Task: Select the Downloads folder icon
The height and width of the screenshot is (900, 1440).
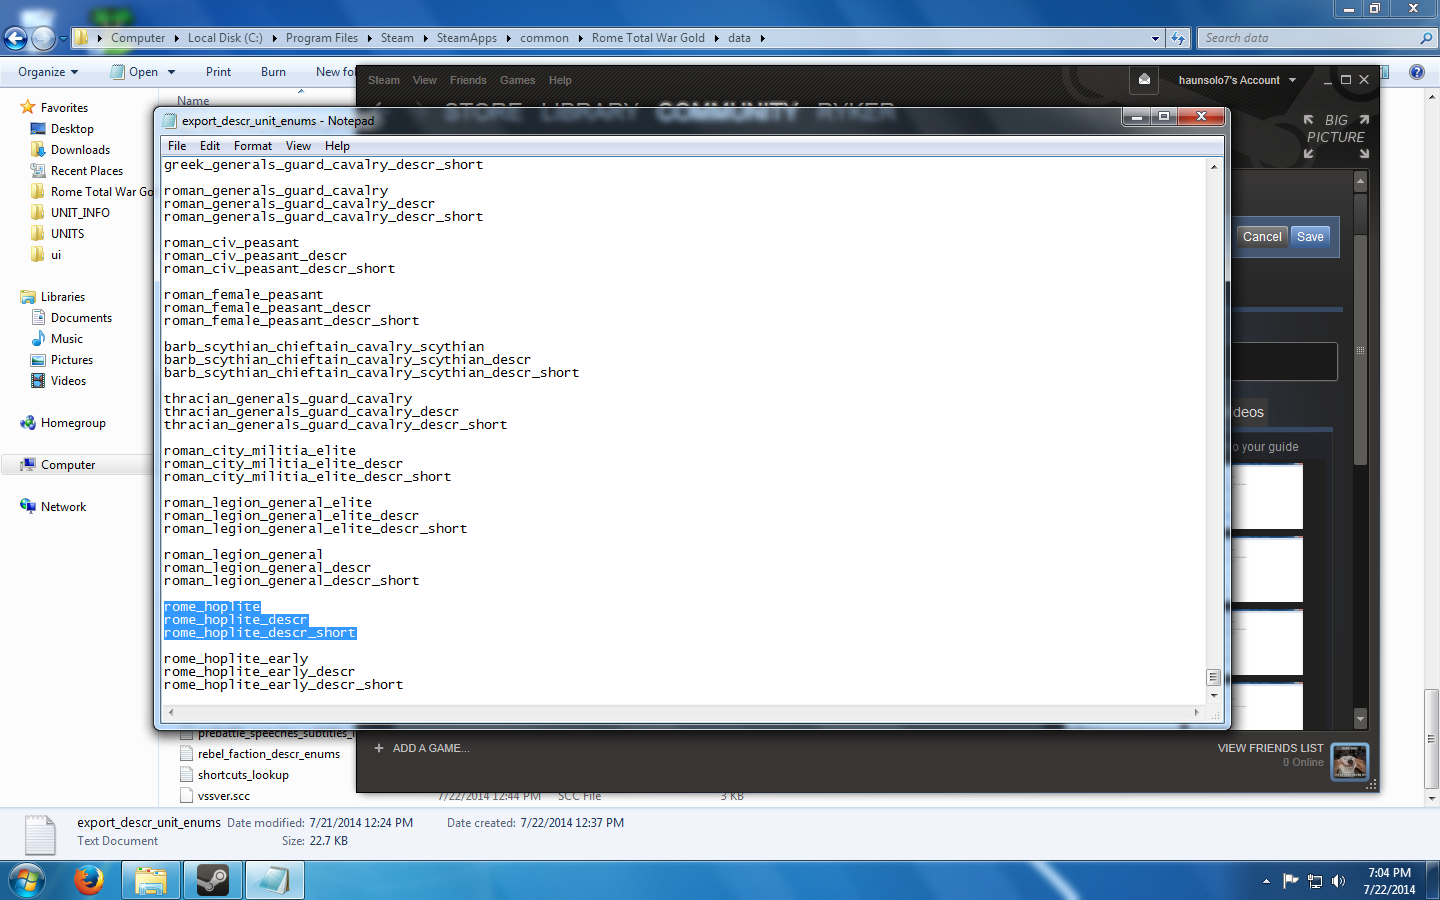Action: coord(38,150)
